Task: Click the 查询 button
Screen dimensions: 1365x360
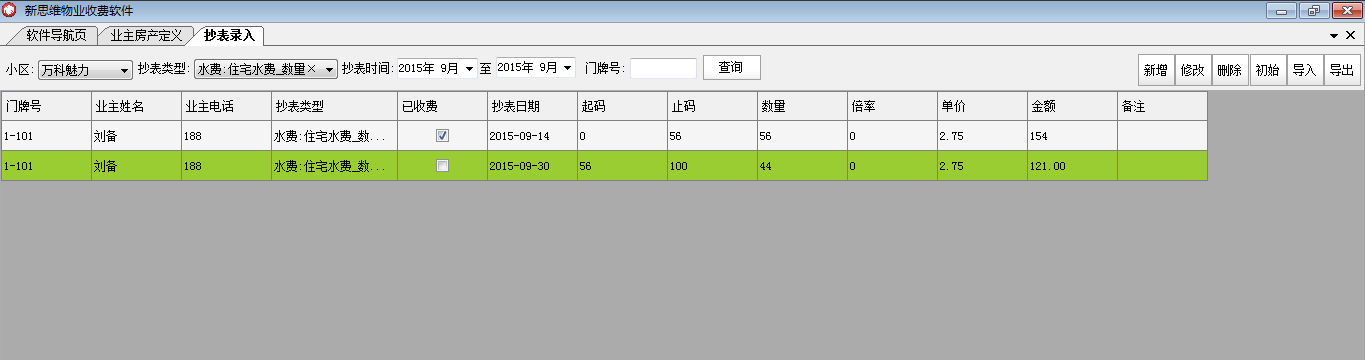Action: tap(731, 67)
